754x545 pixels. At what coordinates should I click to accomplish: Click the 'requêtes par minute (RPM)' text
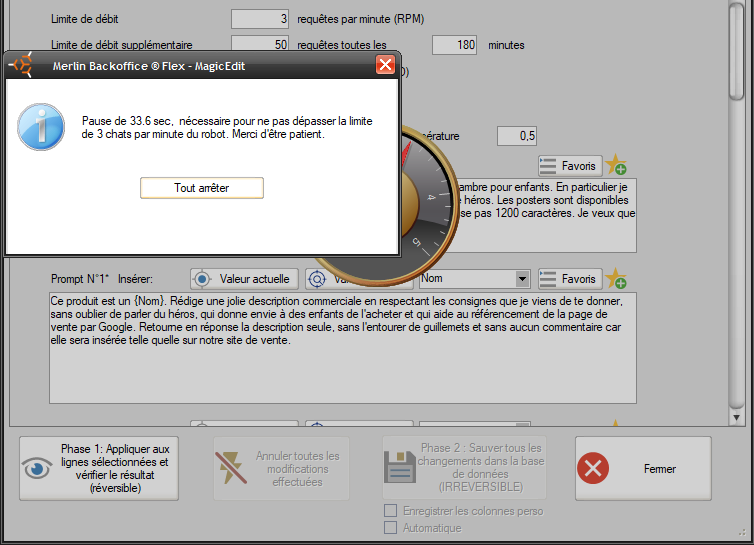[361, 19]
